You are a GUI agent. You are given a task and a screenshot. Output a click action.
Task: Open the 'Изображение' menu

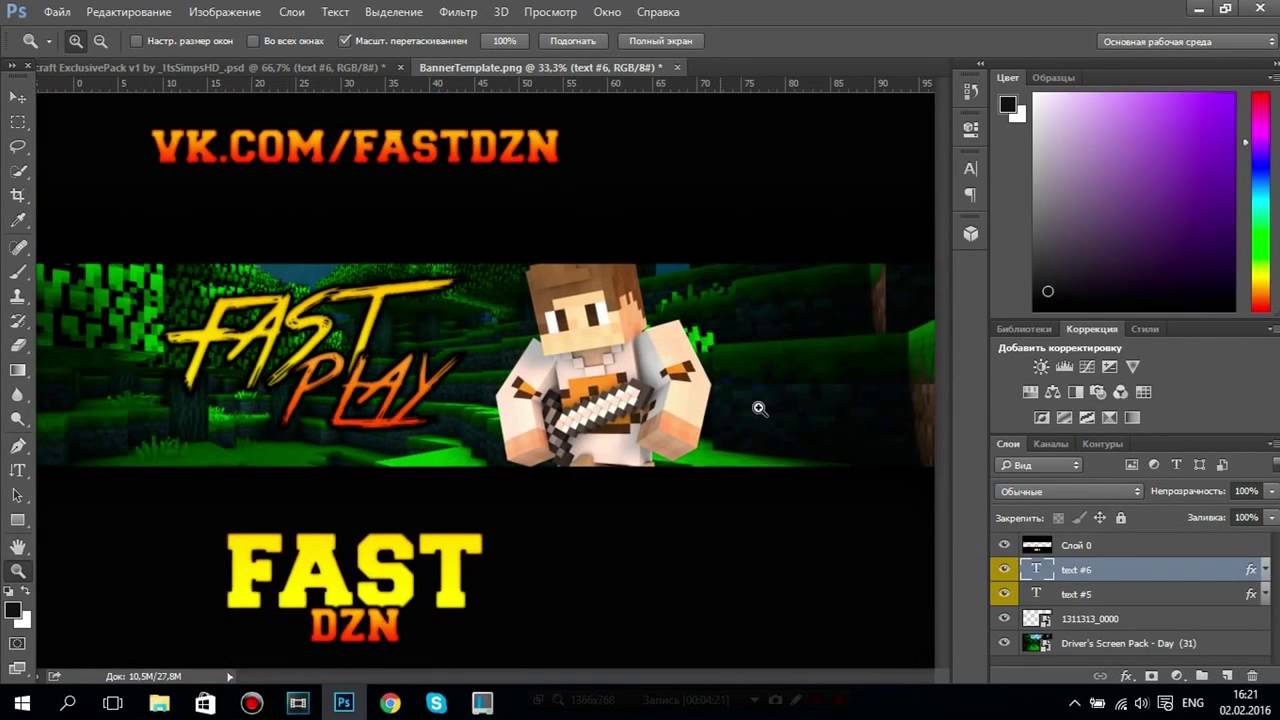tap(224, 12)
